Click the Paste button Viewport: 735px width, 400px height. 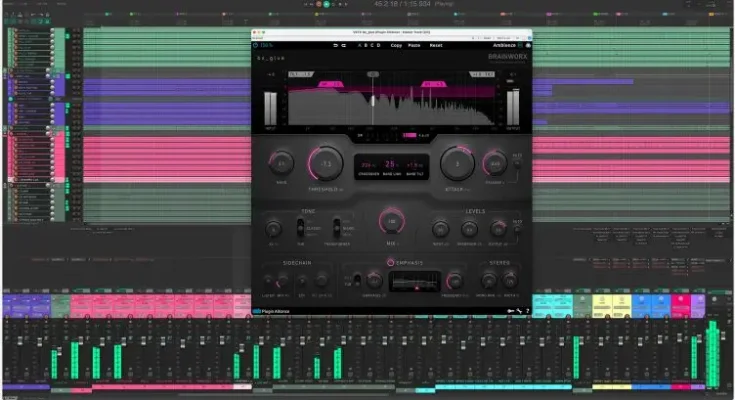click(x=415, y=45)
